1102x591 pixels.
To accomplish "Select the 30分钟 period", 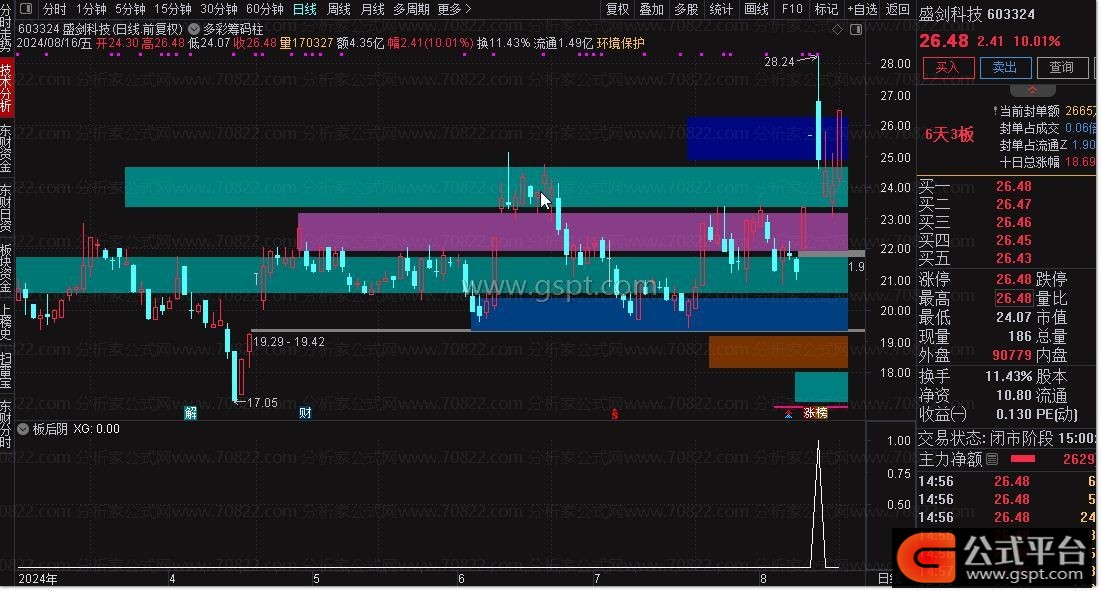I will [219, 9].
